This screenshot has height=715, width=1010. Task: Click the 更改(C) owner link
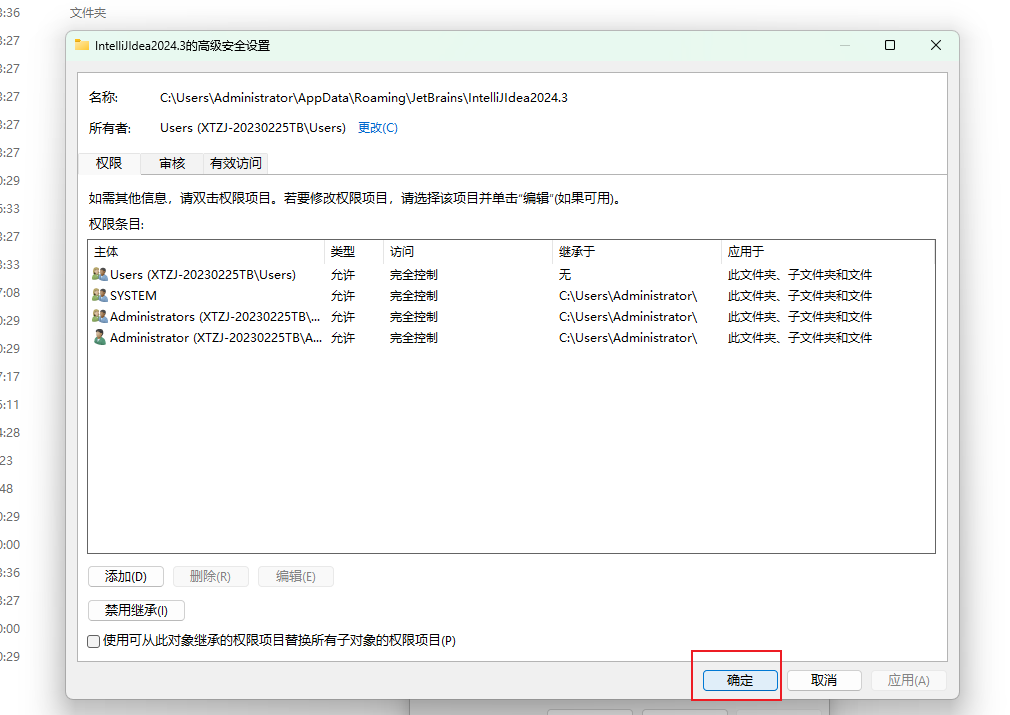point(378,128)
